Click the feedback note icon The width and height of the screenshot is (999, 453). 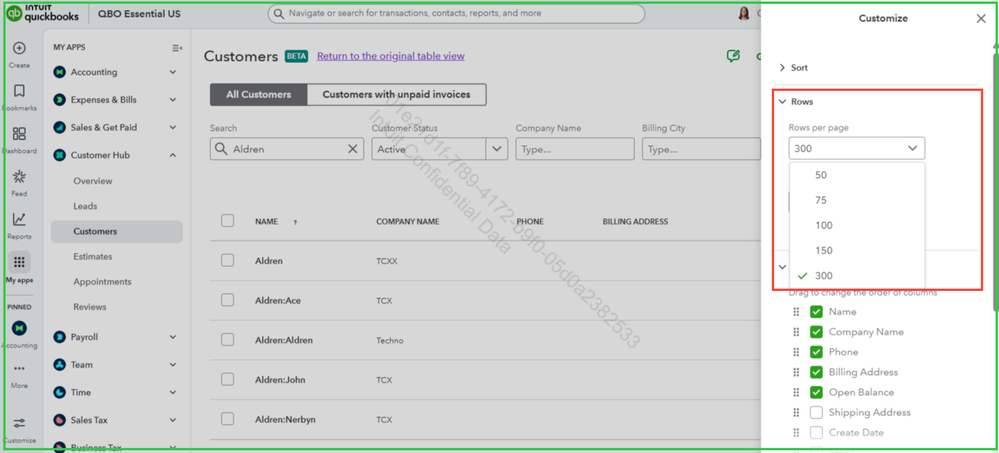tap(733, 56)
